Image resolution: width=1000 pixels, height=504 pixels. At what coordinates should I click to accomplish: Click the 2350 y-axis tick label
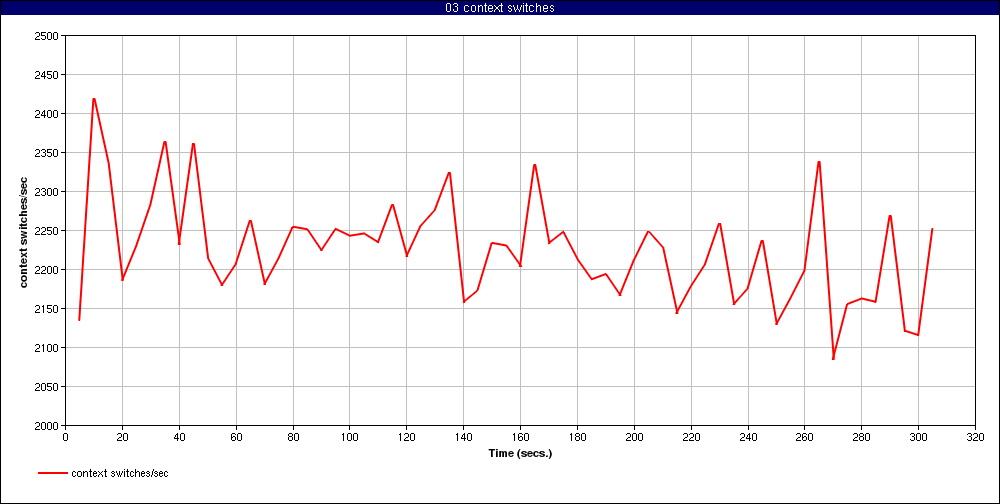(48, 152)
